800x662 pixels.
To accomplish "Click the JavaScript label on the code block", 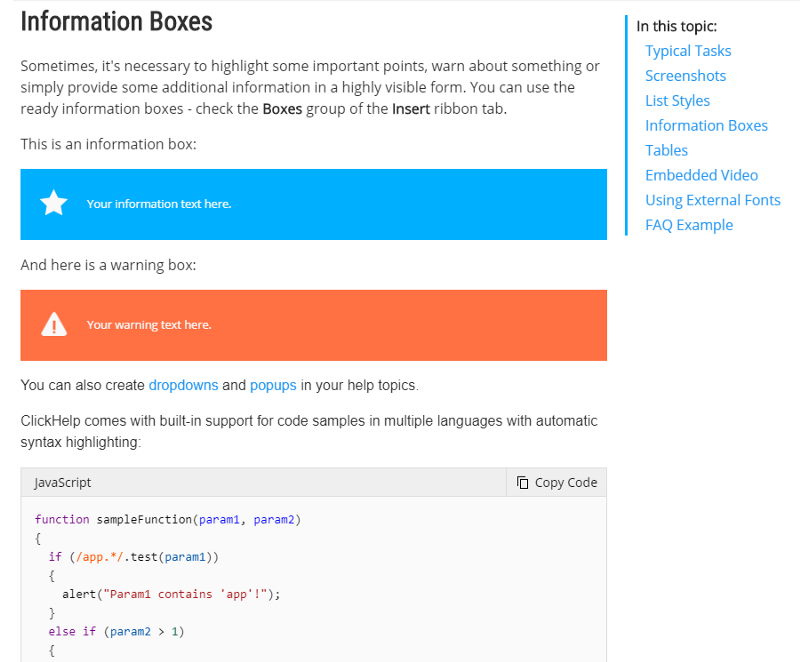I will tap(63, 483).
